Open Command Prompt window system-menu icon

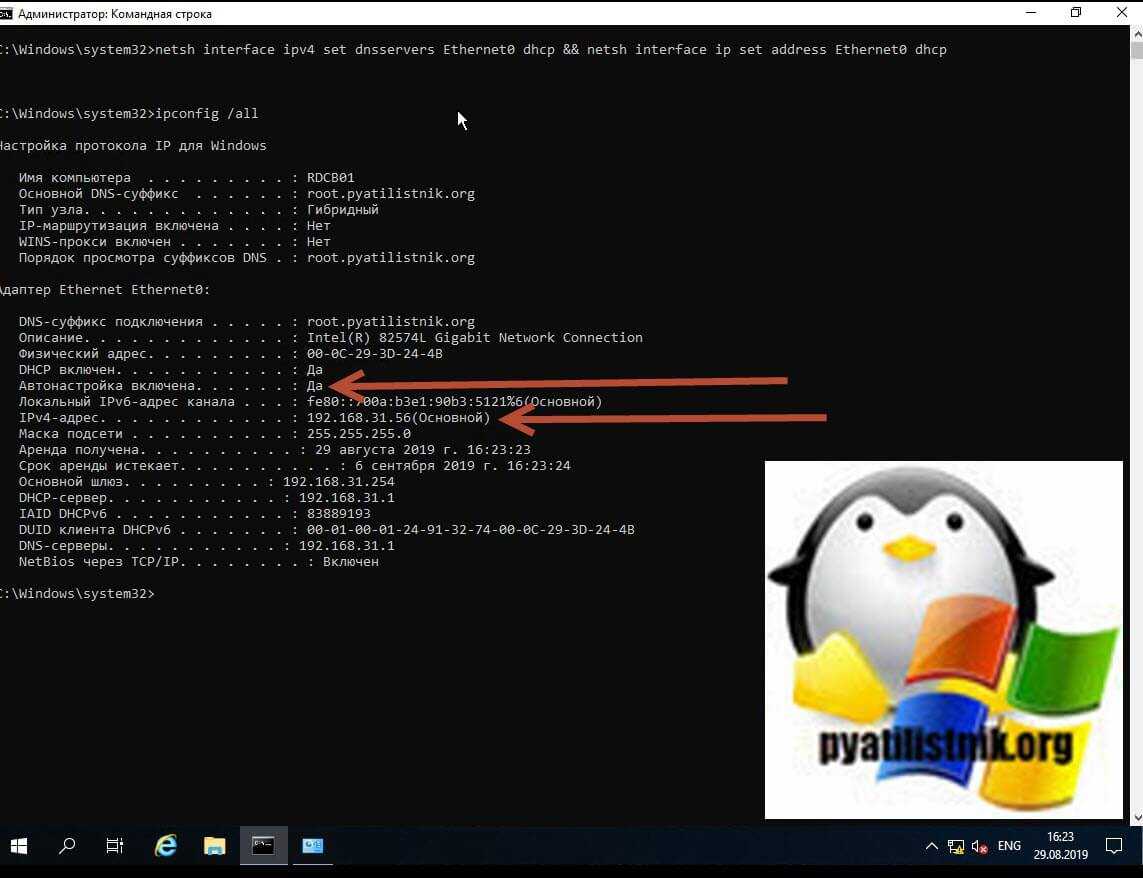click(x=6, y=14)
